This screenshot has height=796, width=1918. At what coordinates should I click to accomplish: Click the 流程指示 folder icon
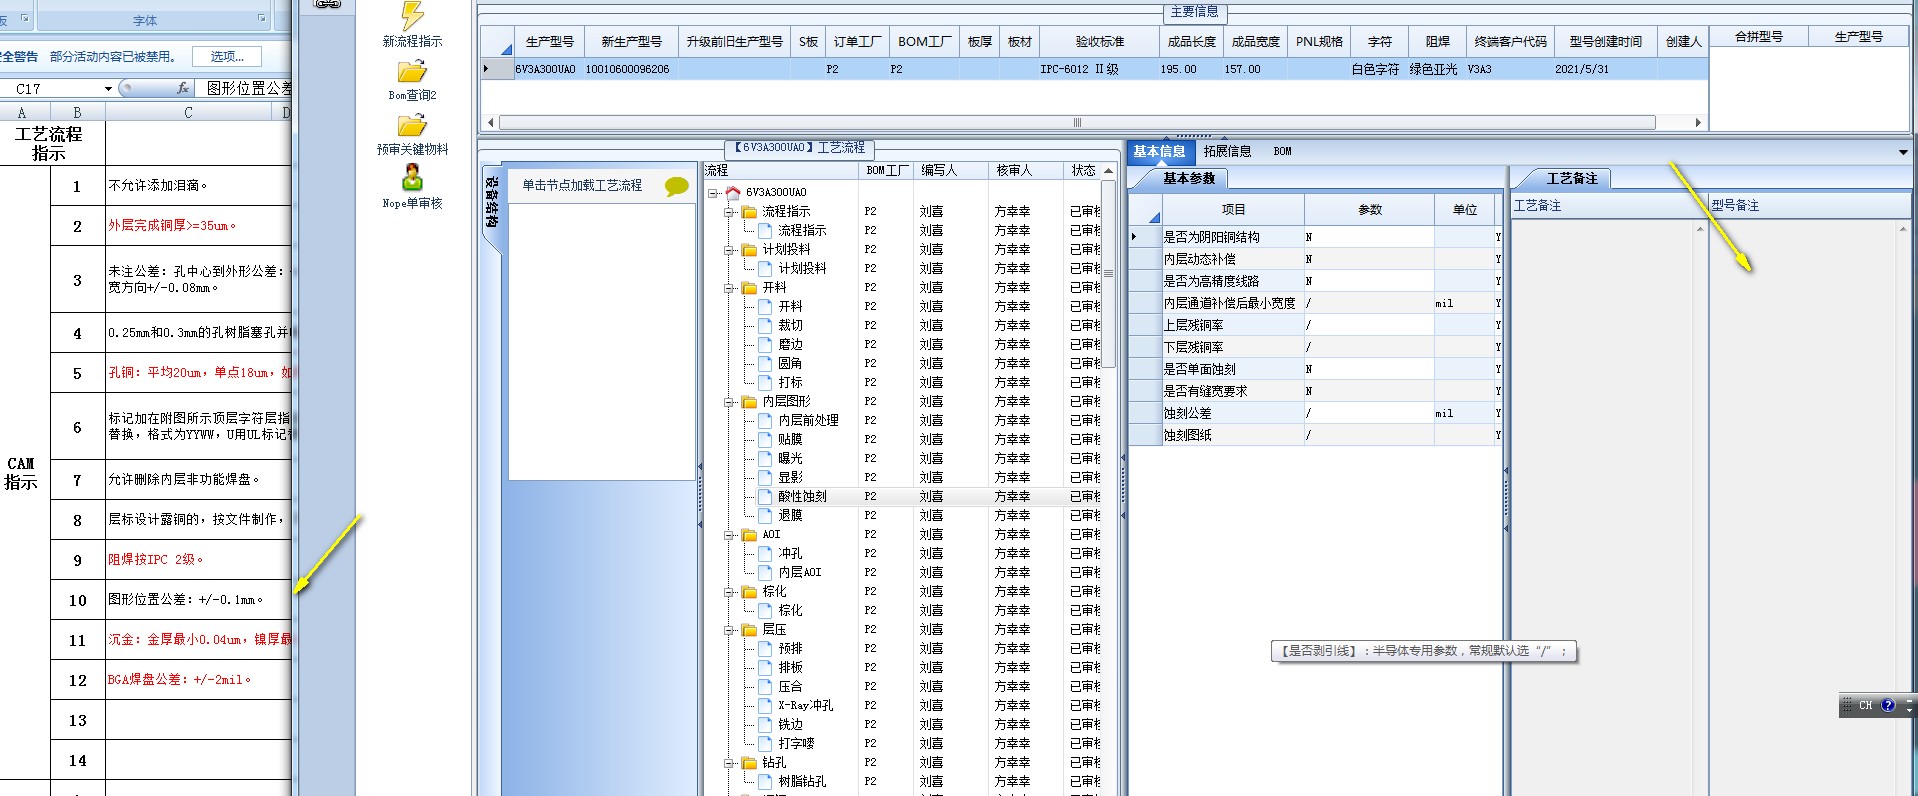coord(749,211)
